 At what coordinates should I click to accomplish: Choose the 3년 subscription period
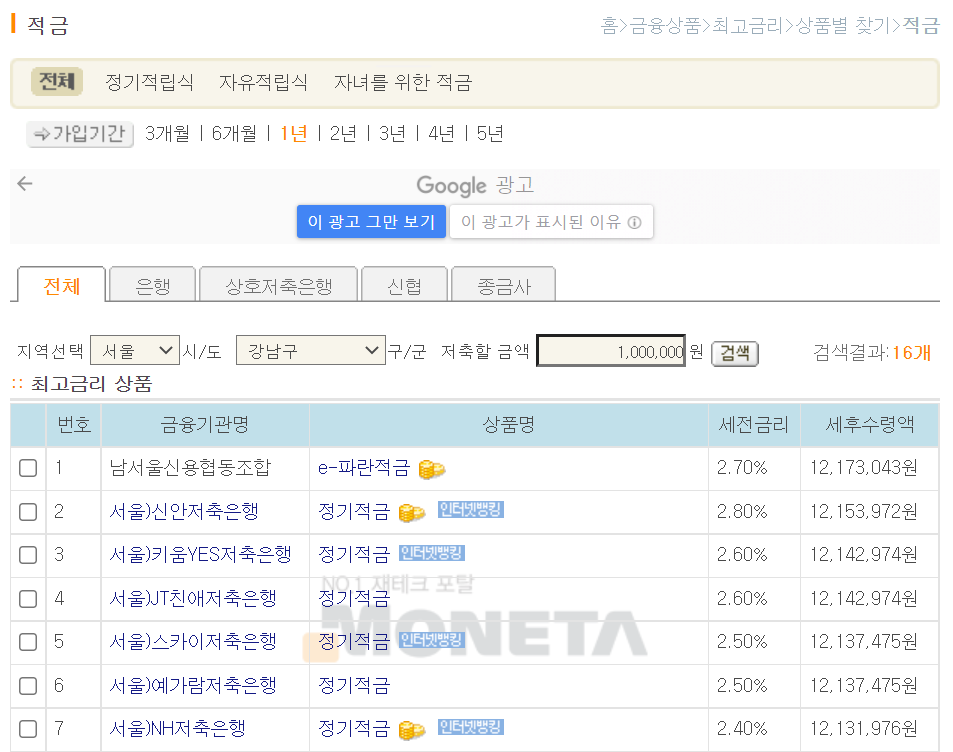pyautogui.click(x=392, y=133)
